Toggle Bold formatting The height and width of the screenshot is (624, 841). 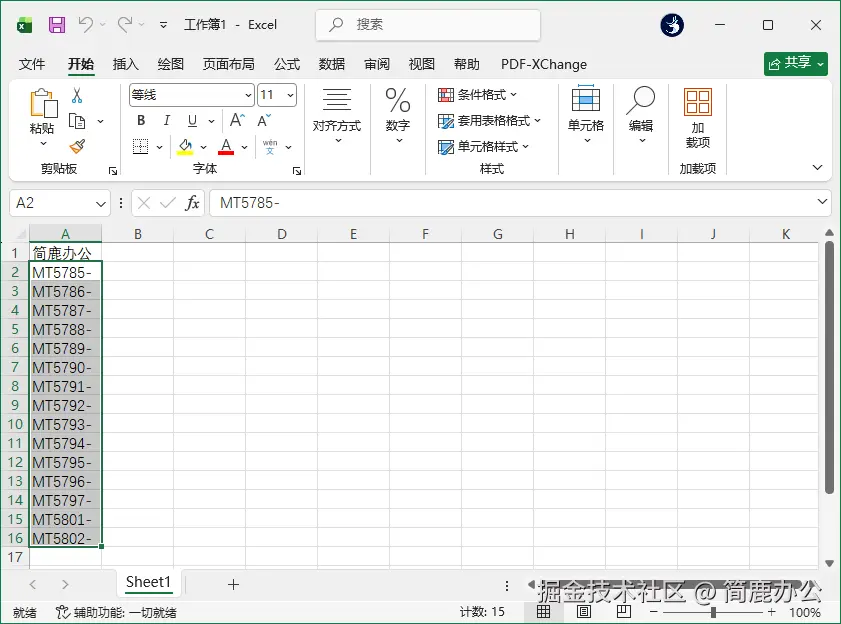[141, 120]
